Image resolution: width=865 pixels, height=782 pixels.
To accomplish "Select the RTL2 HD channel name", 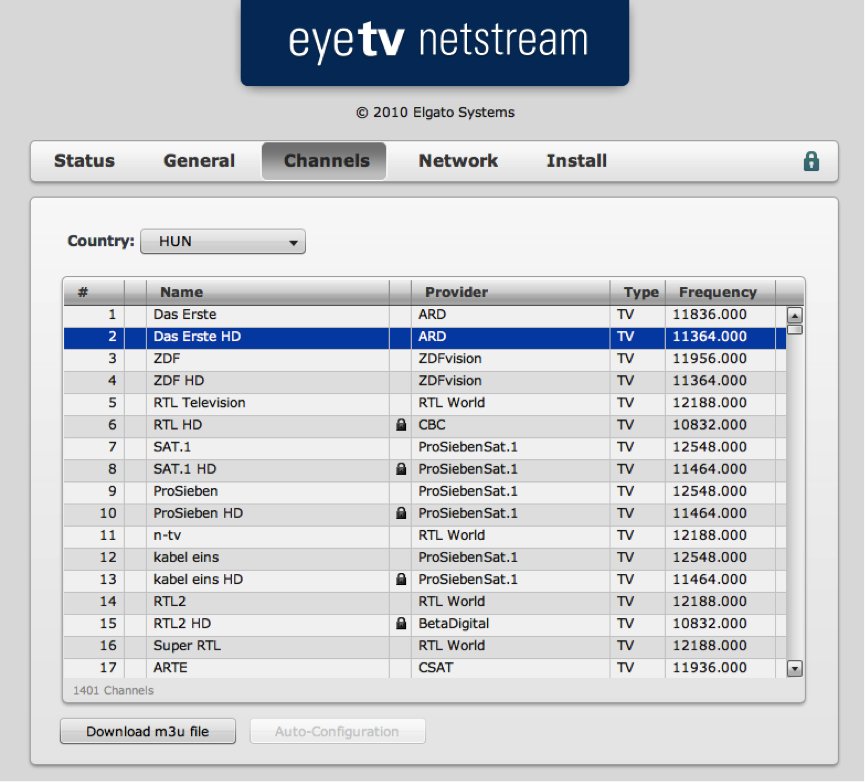I will [182, 623].
